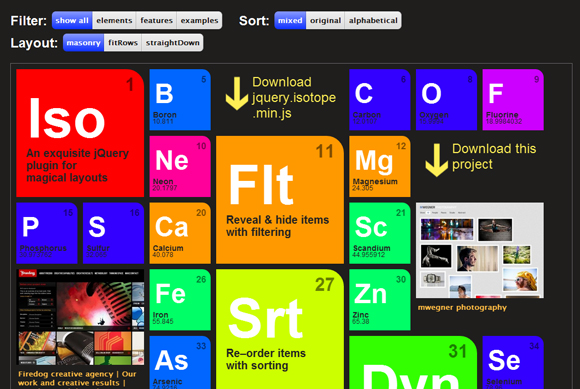The height and width of the screenshot is (389, 580).
Task: Select the 'show all' filter option
Action: pos(72,20)
